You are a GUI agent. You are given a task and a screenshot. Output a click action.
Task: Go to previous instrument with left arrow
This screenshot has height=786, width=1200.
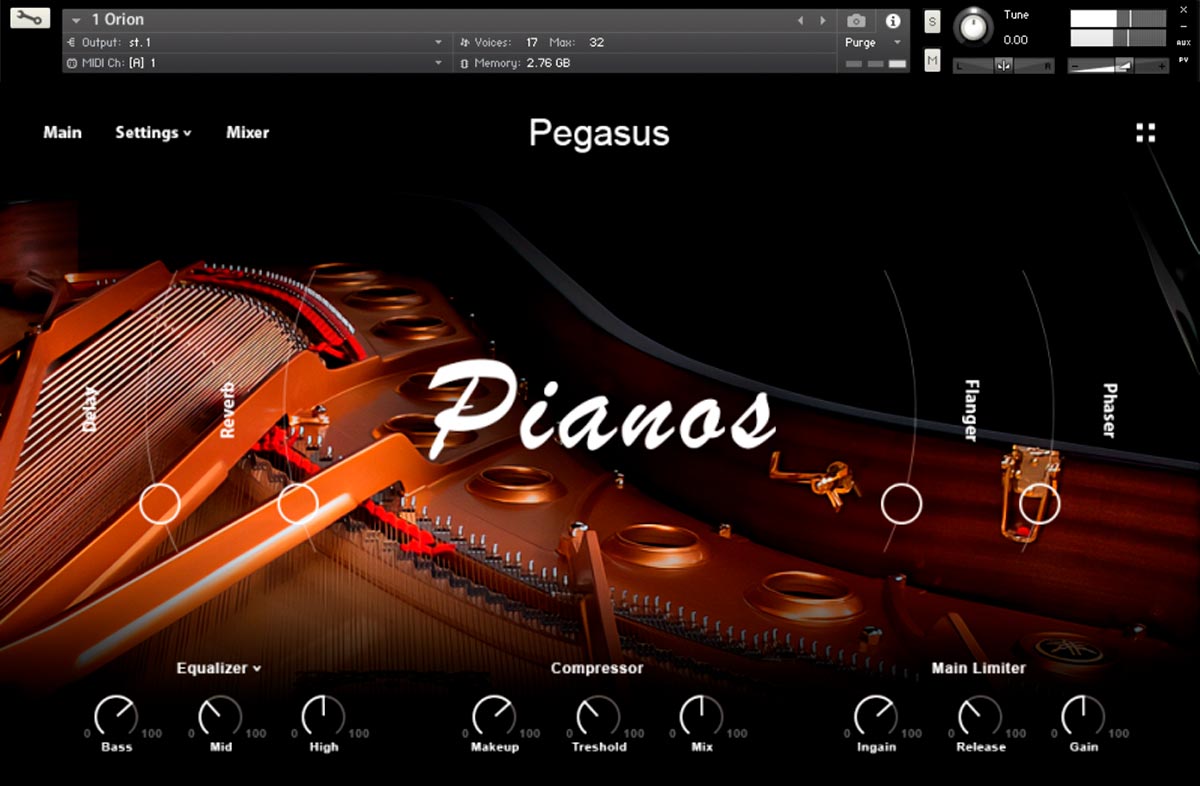[x=799, y=20]
